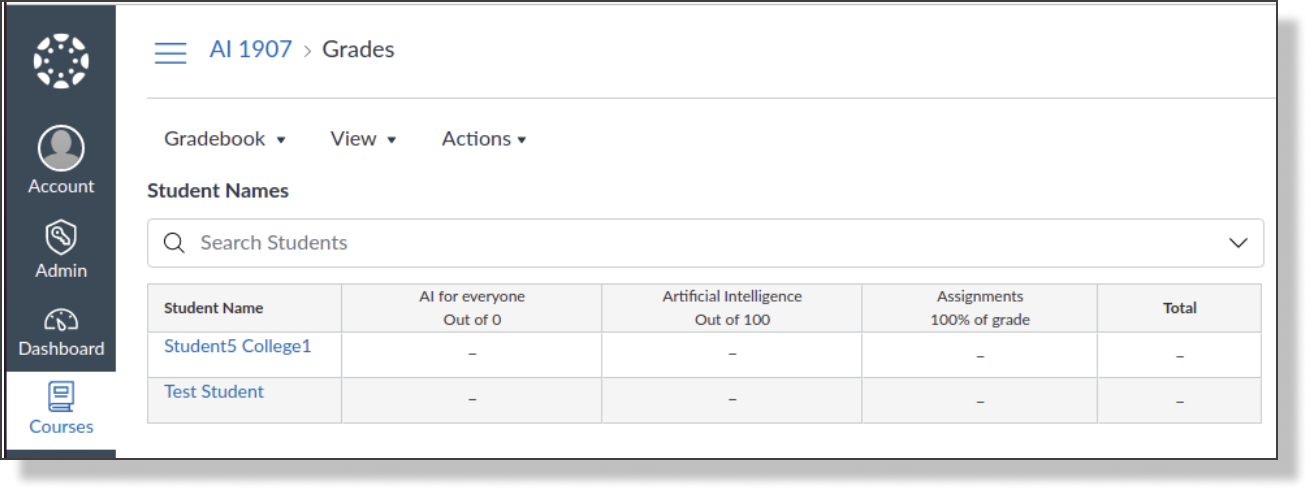
Task: Open the Admin shield icon
Action: point(61,238)
